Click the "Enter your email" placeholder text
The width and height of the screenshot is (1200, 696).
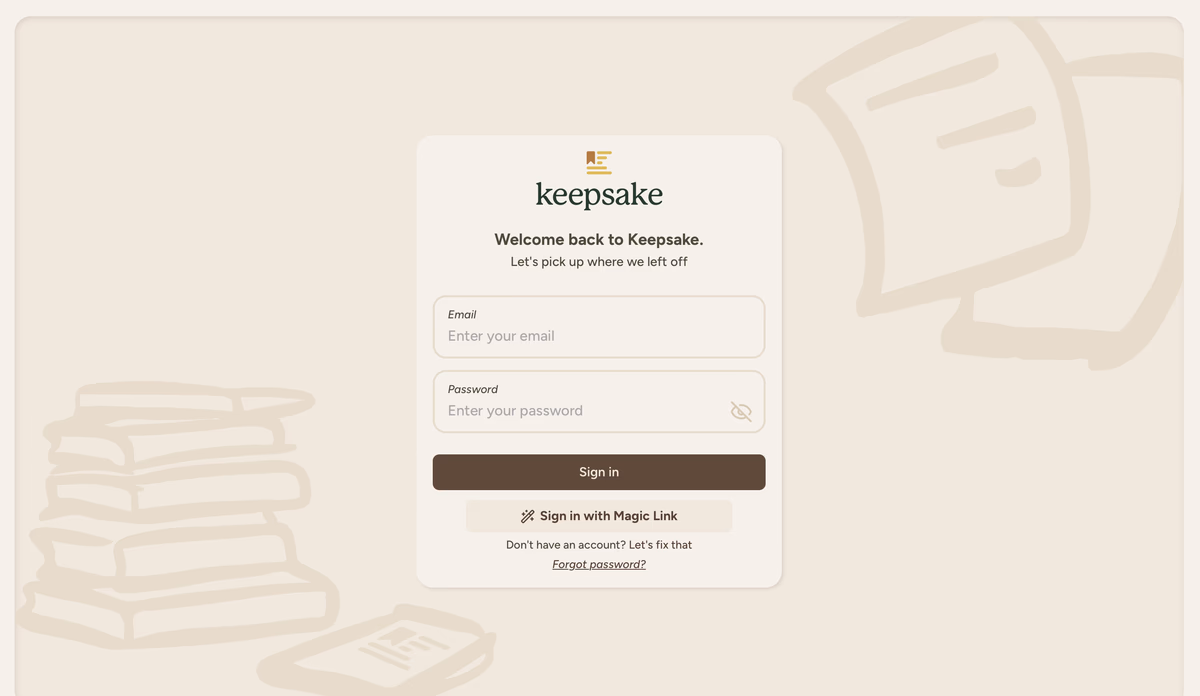click(501, 336)
